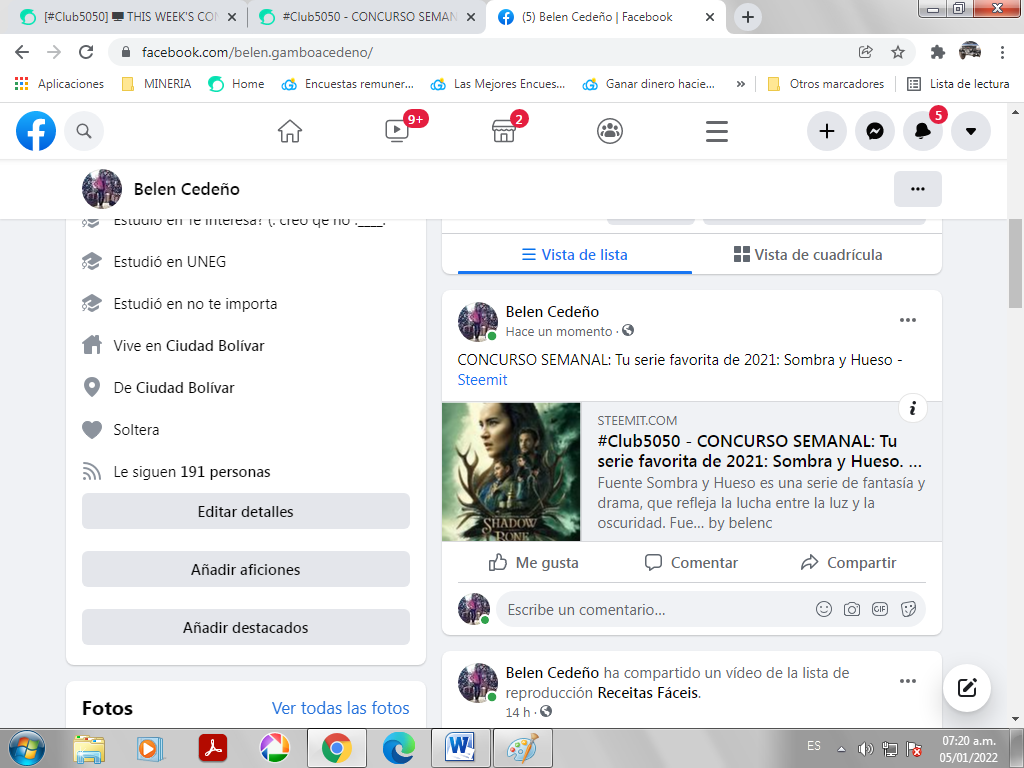Click the volume speaker tray icon
The height and width of the screenshot is (768, 1024).
866,748
